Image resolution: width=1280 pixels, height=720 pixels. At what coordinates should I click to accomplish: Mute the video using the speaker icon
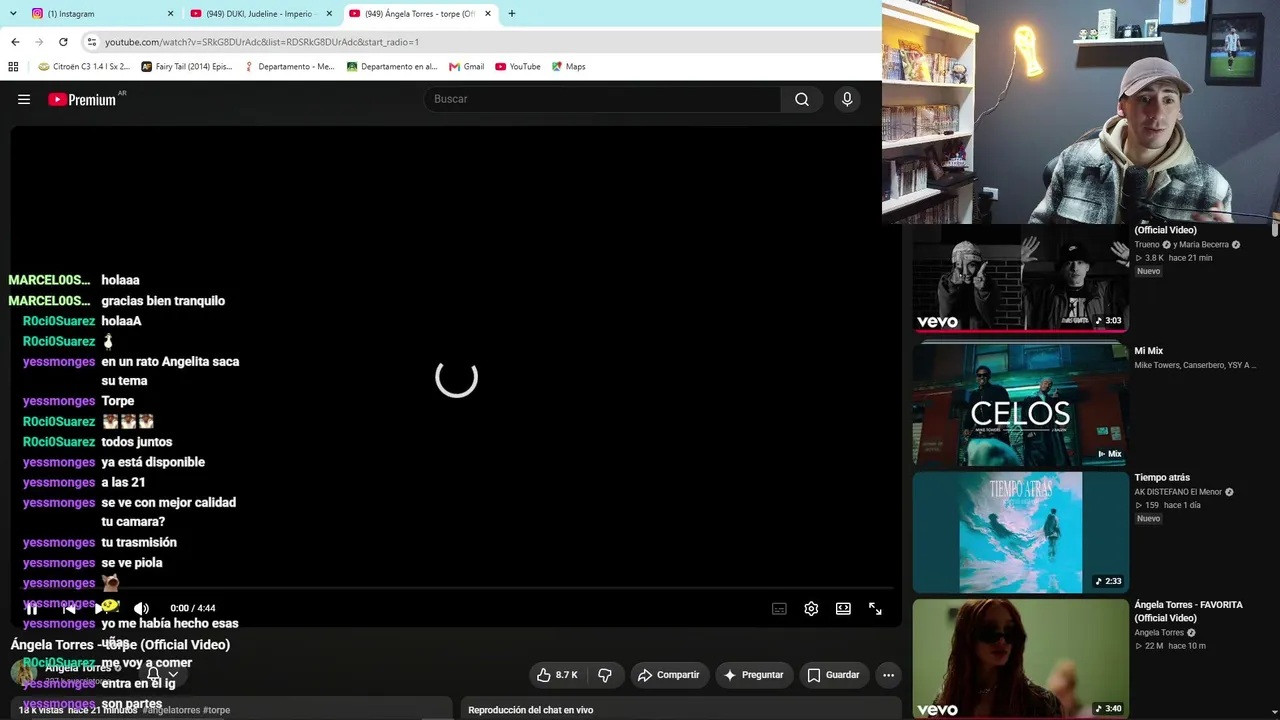[141, 608]
